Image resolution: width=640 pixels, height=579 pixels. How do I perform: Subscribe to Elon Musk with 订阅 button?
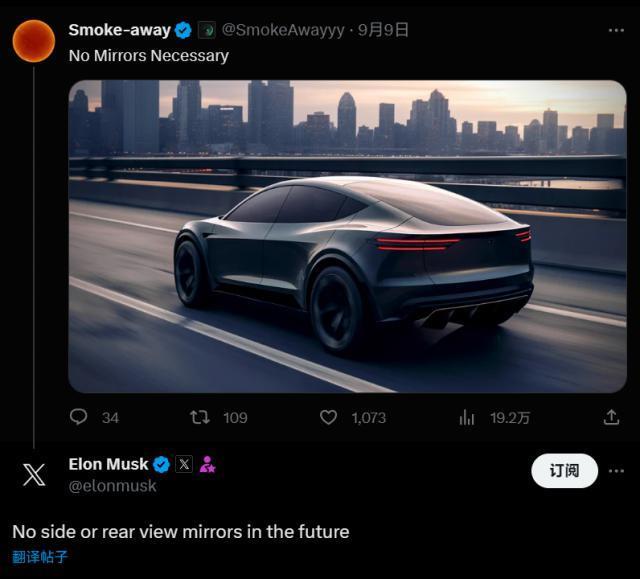tap(564, 470)
